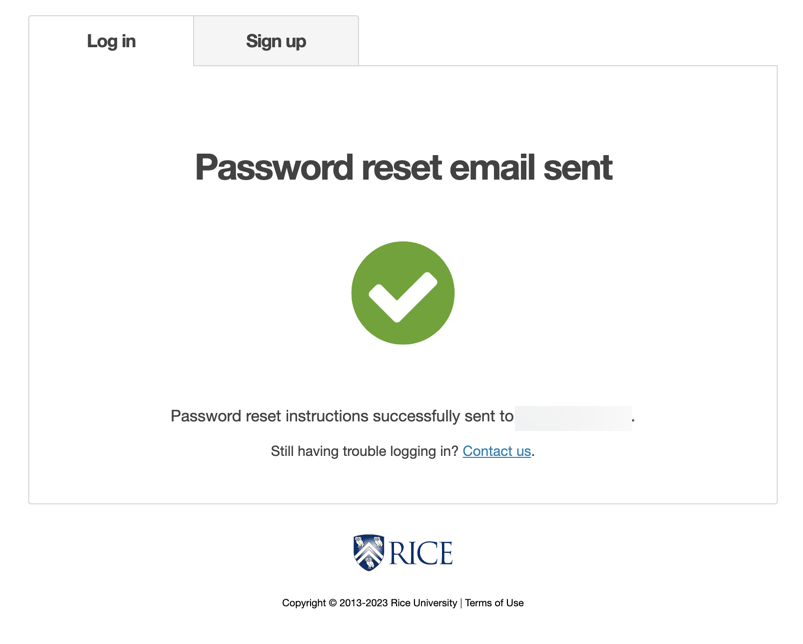Image resolution: width=803 pixels, height=644 pixels.
Task: Click inside the main white content card
Action: [x=402, y=220]
